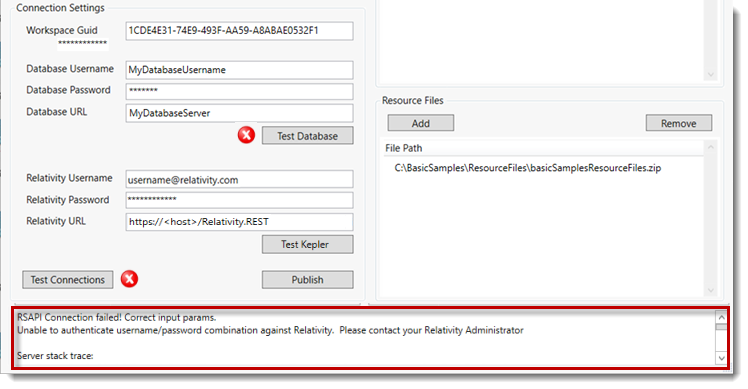This screenshot has width=748, height=389.
Task: Click the Test Connections button
Action: tap(68, 280)
